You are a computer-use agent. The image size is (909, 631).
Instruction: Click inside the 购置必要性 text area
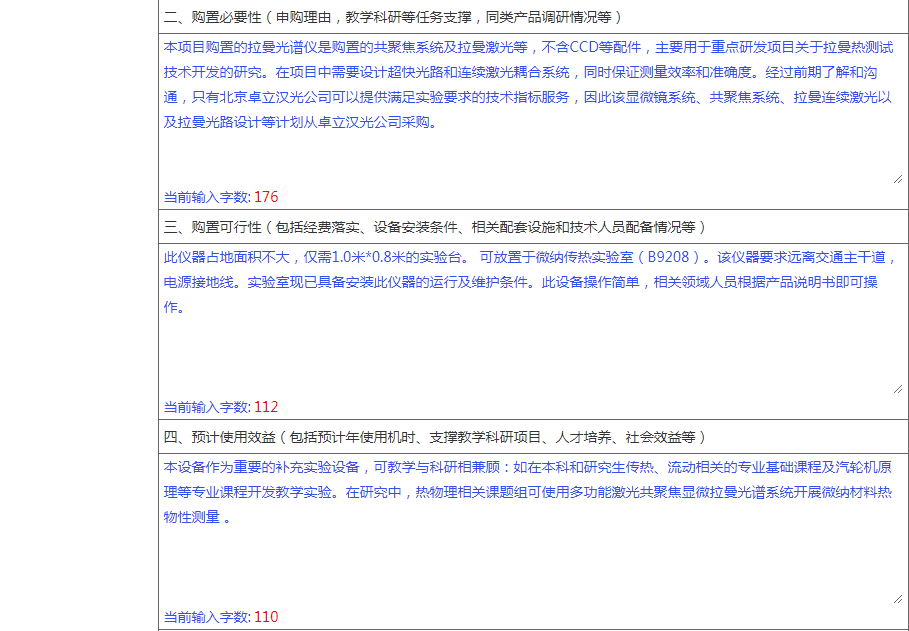(x=530, y=150)
